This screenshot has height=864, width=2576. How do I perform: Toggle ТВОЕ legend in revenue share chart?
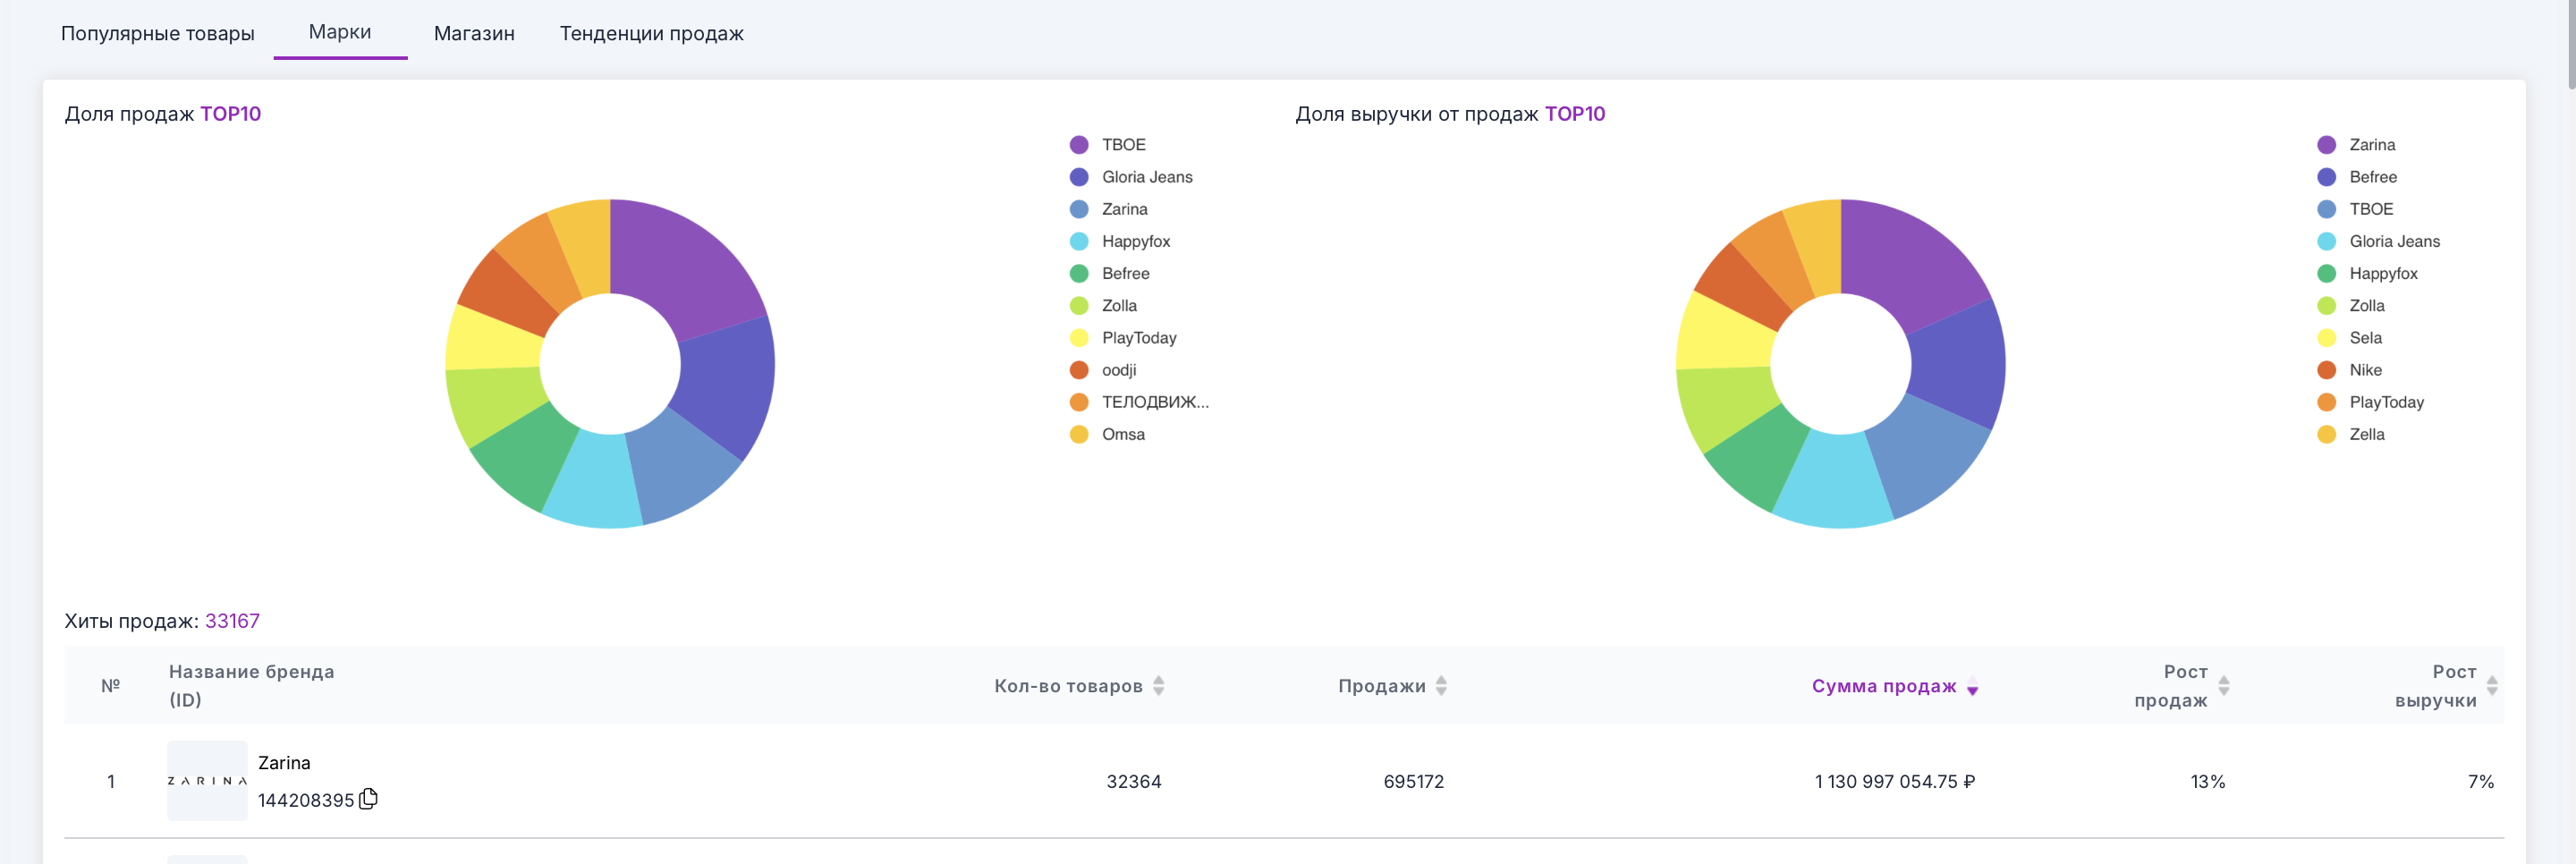click(x=2355, y=209)
